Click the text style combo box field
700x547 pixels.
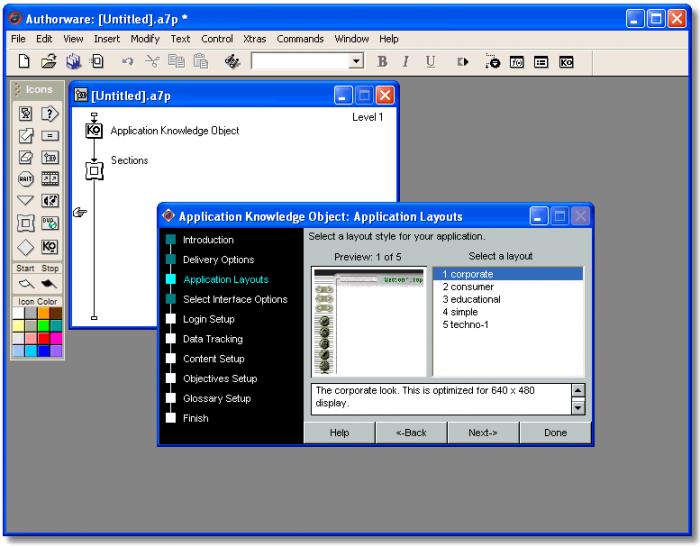pos(300,61)
